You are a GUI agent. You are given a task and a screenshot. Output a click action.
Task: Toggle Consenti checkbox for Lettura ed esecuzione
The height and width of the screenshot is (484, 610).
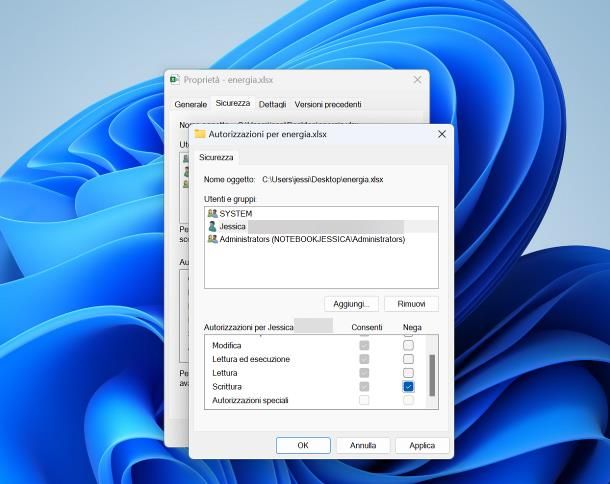coord(364,359)
